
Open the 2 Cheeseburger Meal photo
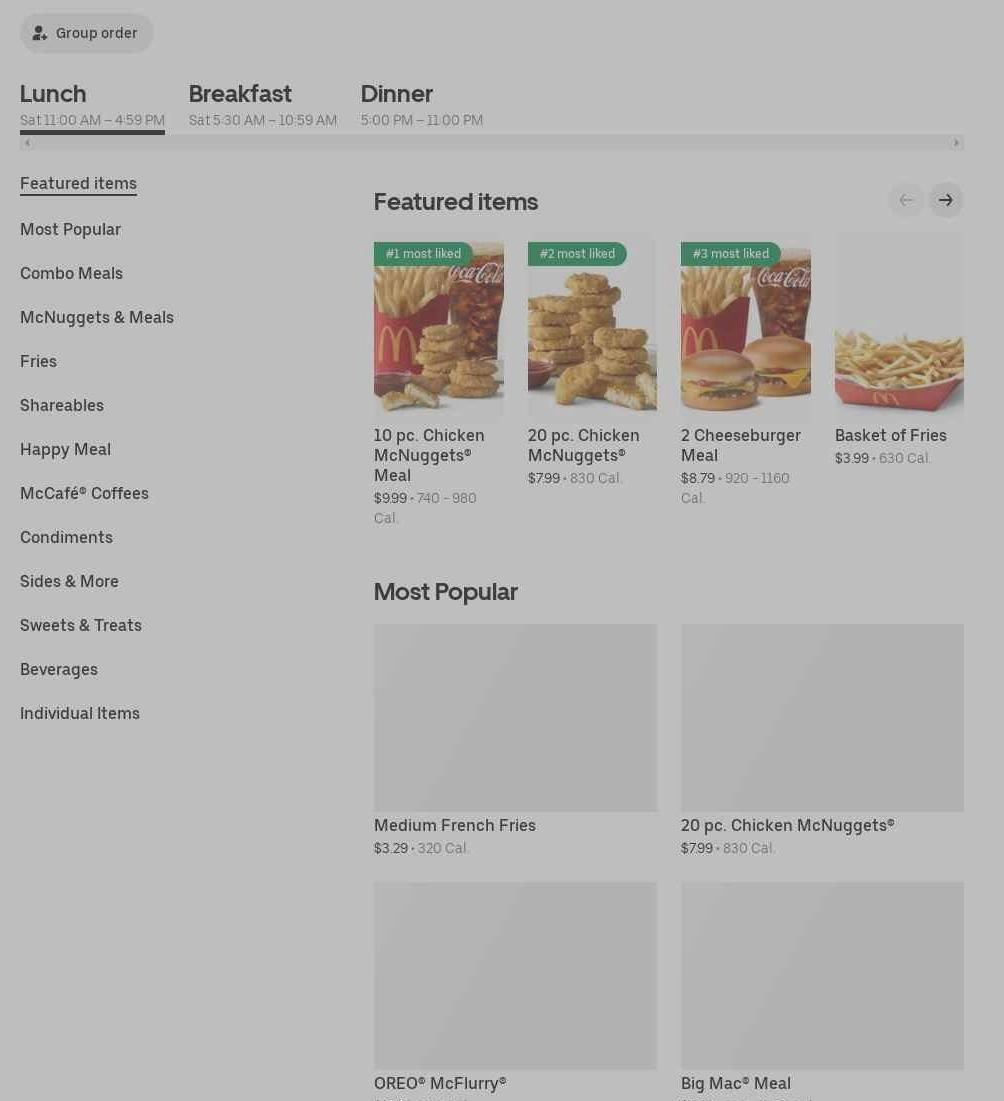coord(745,328)
